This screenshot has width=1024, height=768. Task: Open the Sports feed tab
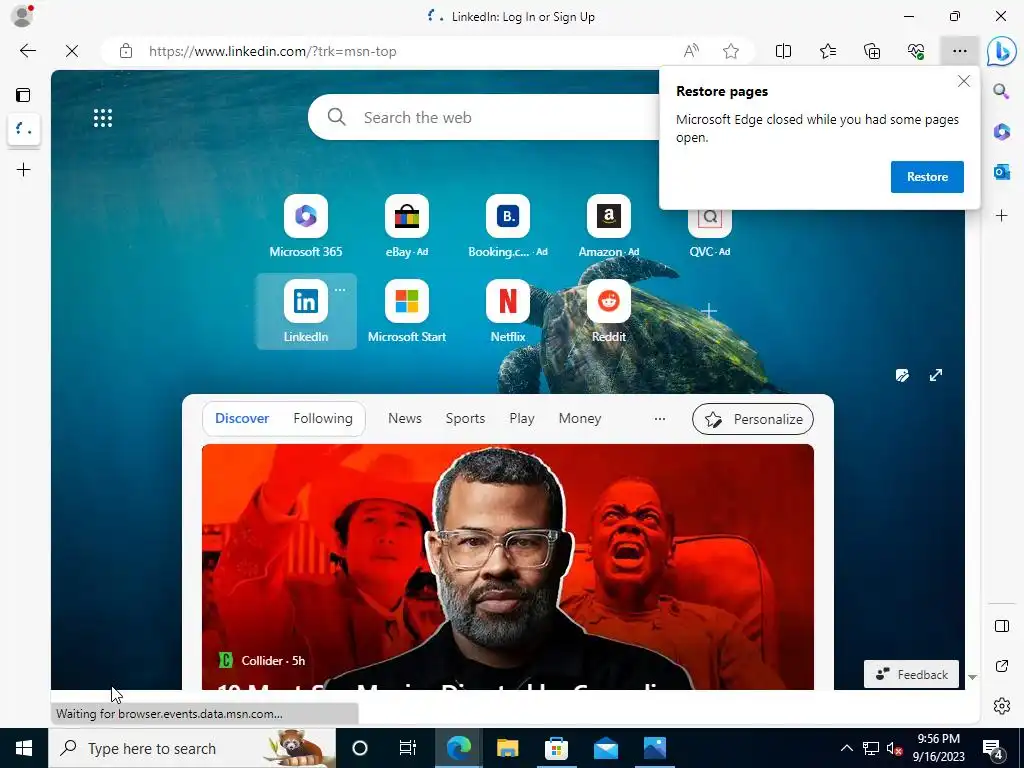(465, 419)
